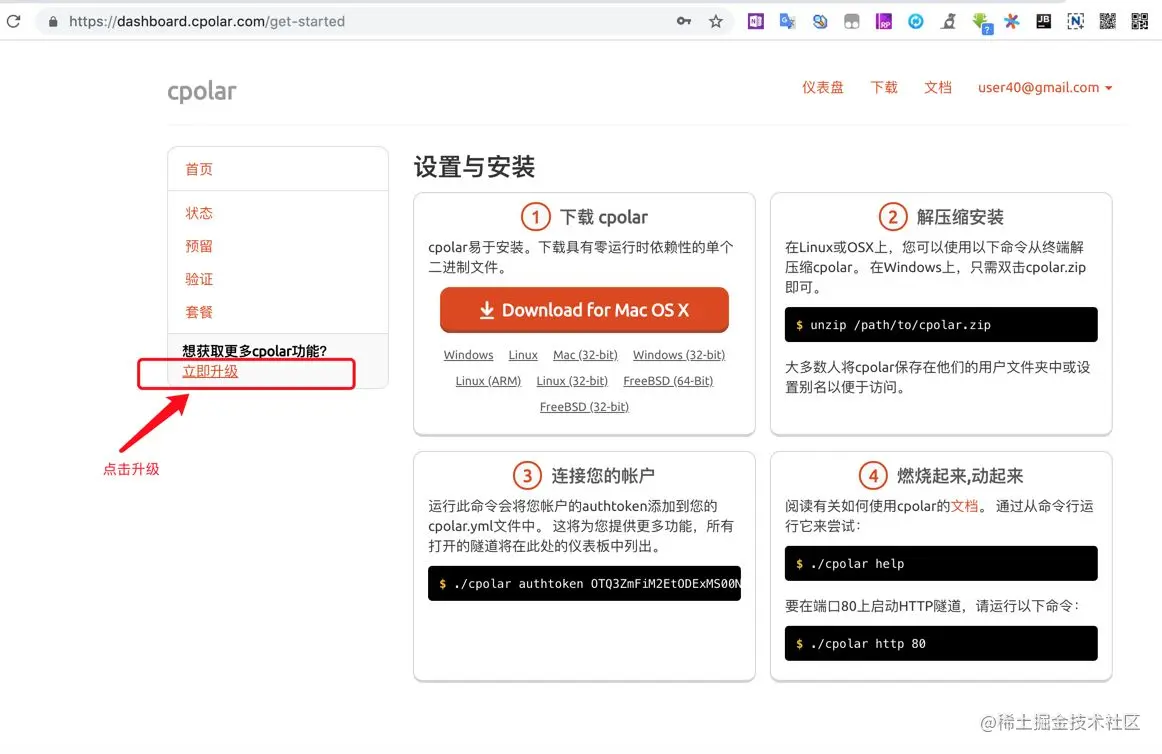Open 下载 in the top navigation
Image resolution: width=1162 pixels, height=754 pixels.
click(883, 87)
